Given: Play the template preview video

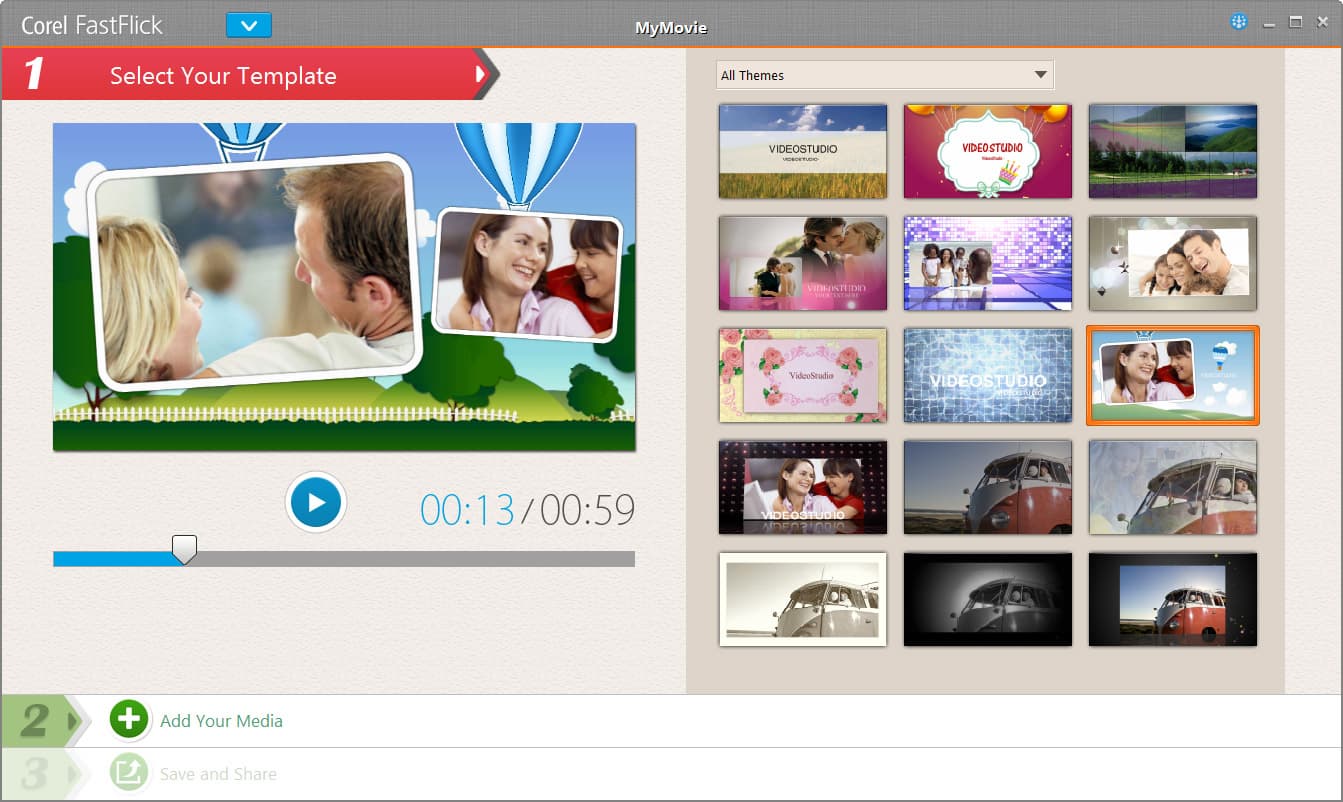Looking at the screenshot, I should click(316, 502).
